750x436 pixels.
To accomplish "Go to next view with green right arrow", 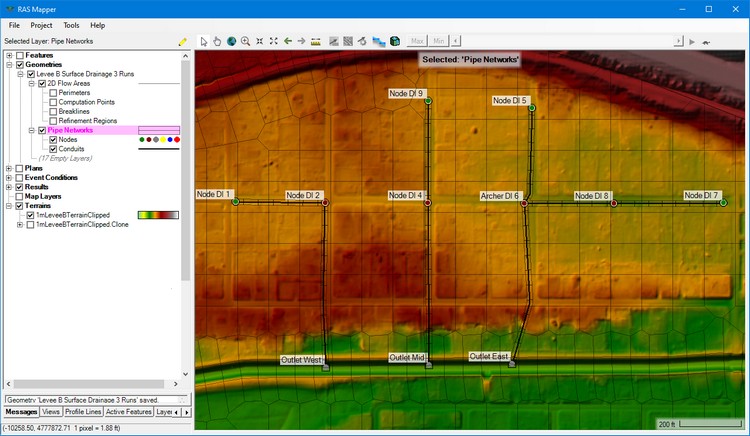I will pyautogui.click(x=301, y=41).
